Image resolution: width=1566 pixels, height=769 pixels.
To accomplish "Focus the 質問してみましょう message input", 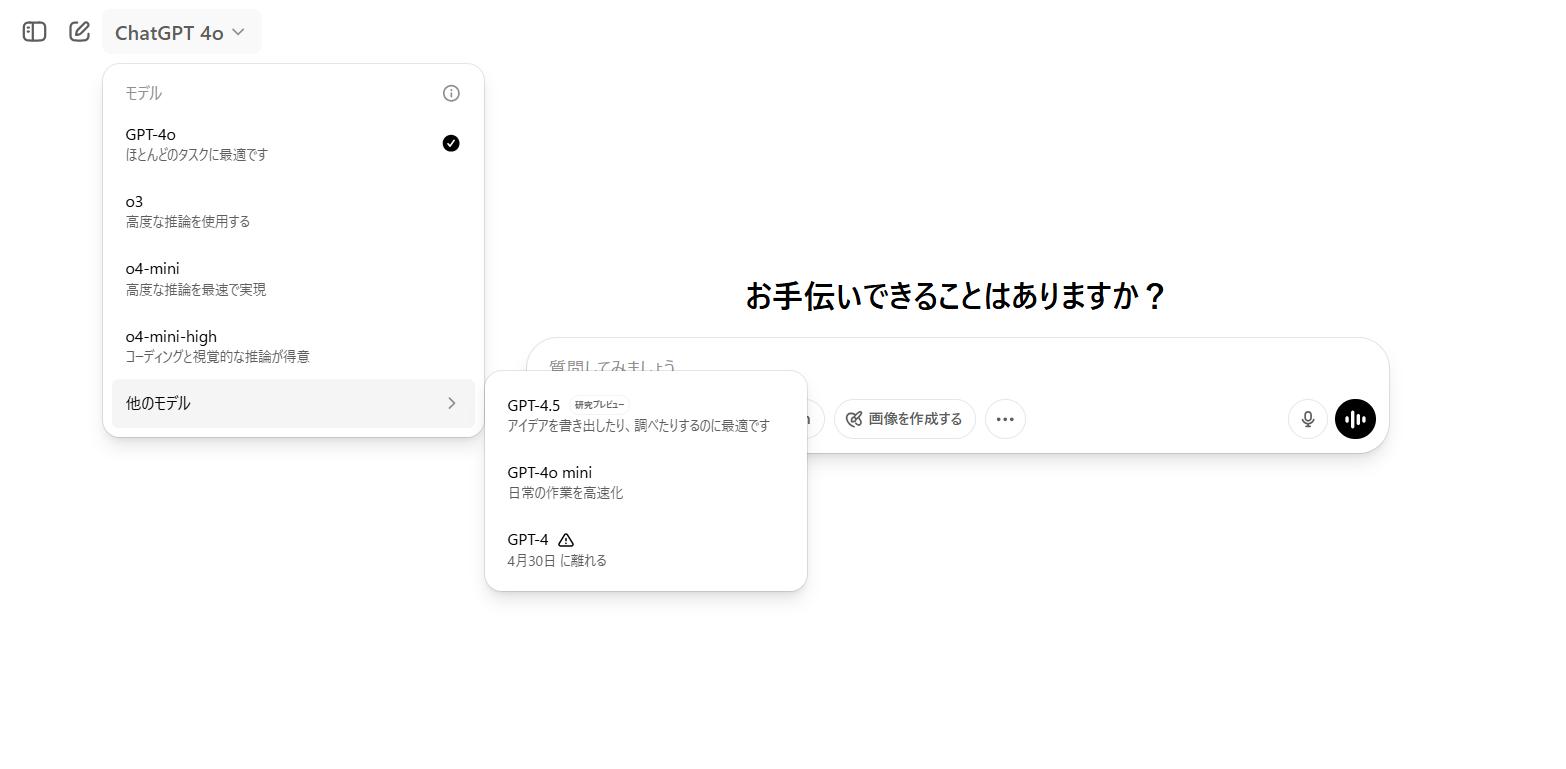I will coord(1000,364).
